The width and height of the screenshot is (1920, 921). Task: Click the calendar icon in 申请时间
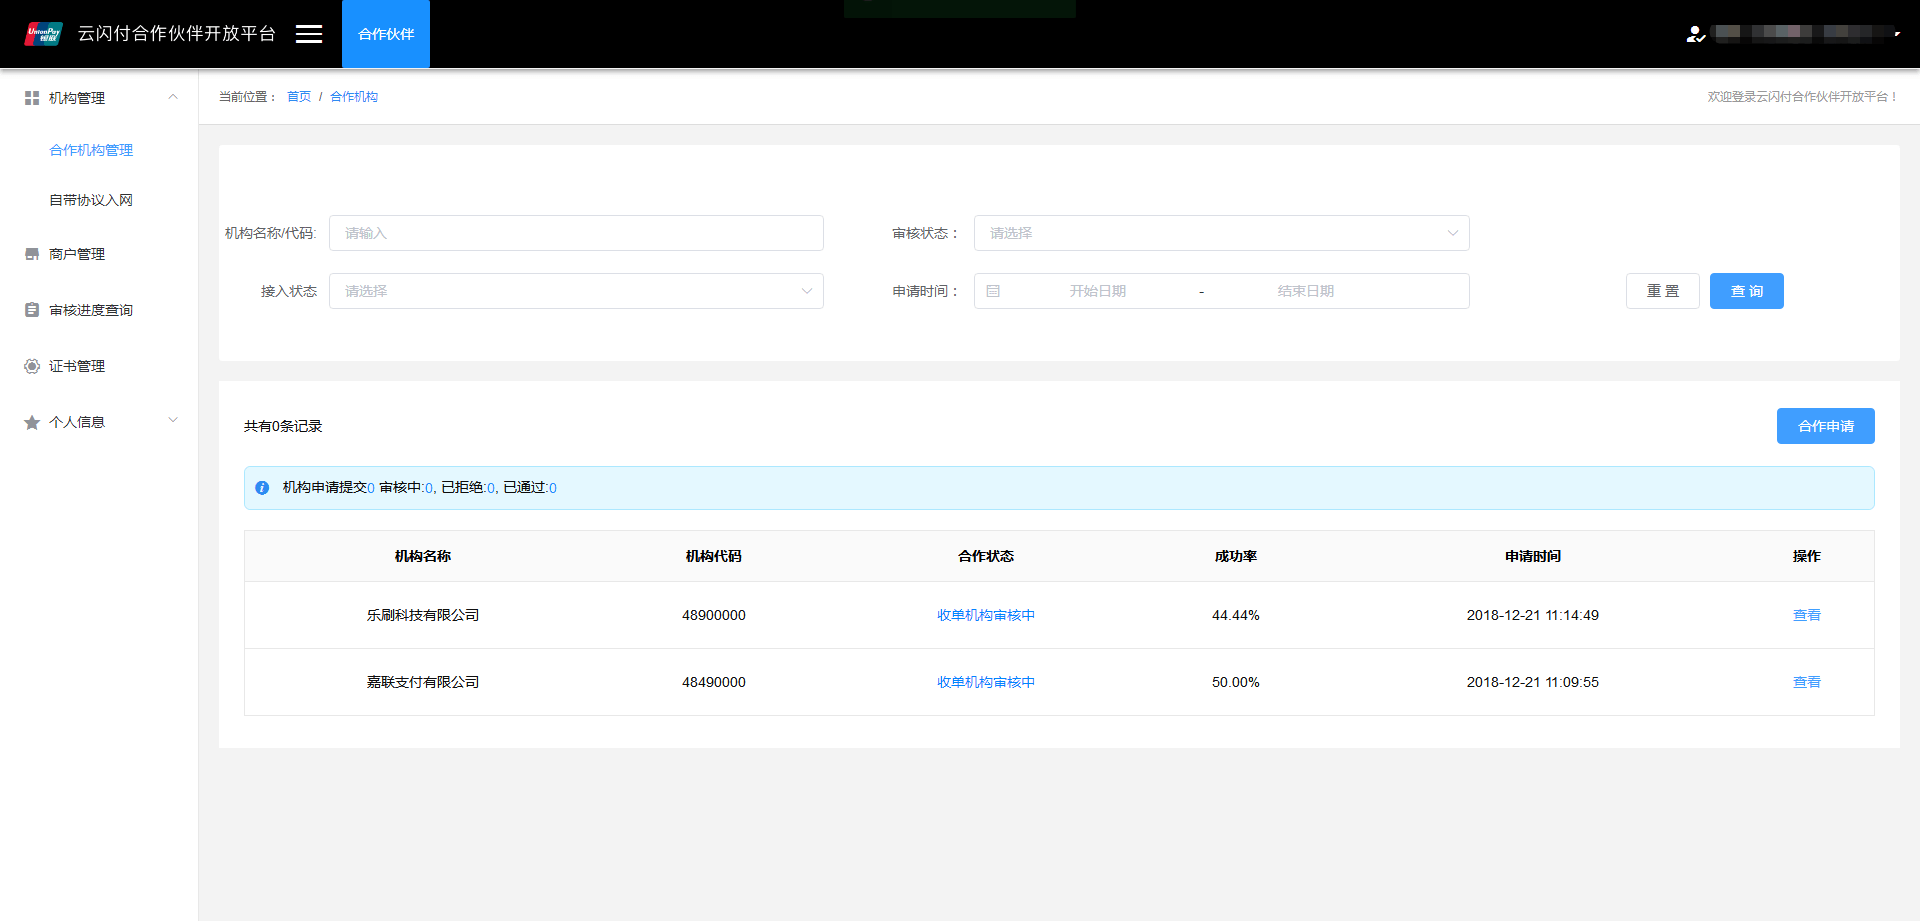(x=993, y=291)
